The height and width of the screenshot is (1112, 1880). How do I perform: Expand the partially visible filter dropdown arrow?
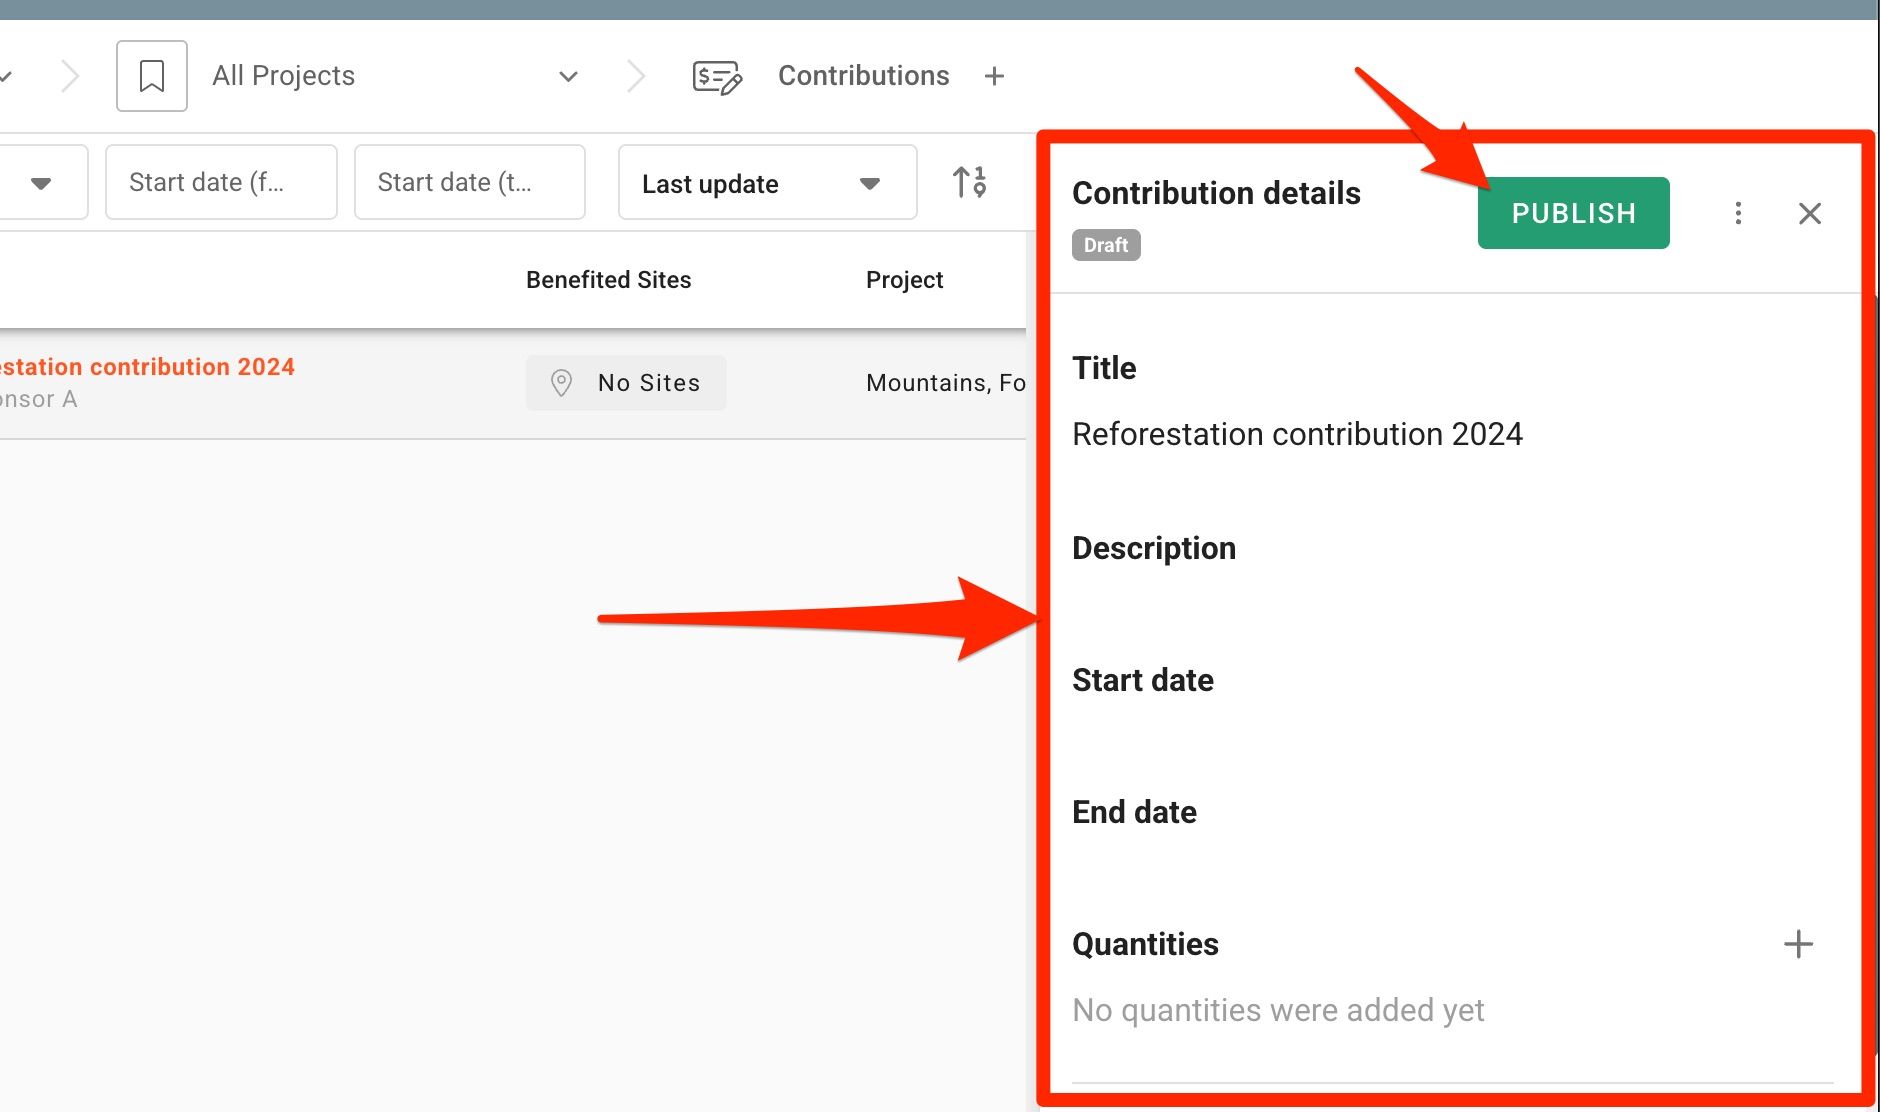[x=41, y=183]
